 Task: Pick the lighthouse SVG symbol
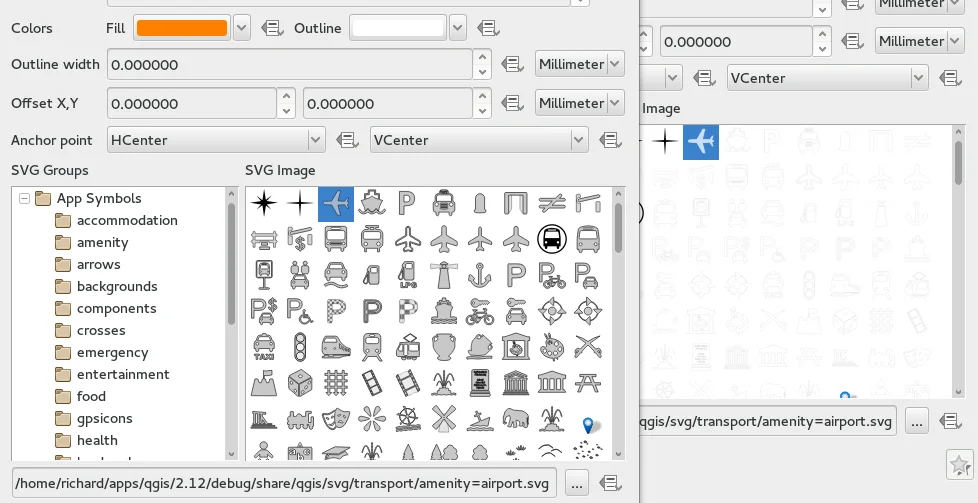click(x=444, y=273)
